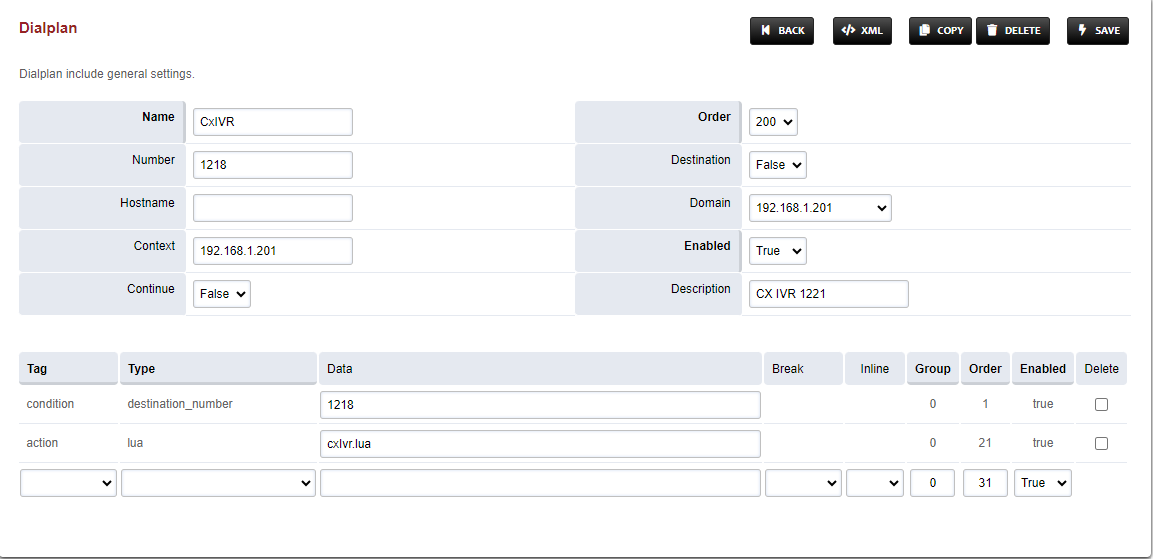
Task: Open the Order 200 dropdown
Action: 773,122
